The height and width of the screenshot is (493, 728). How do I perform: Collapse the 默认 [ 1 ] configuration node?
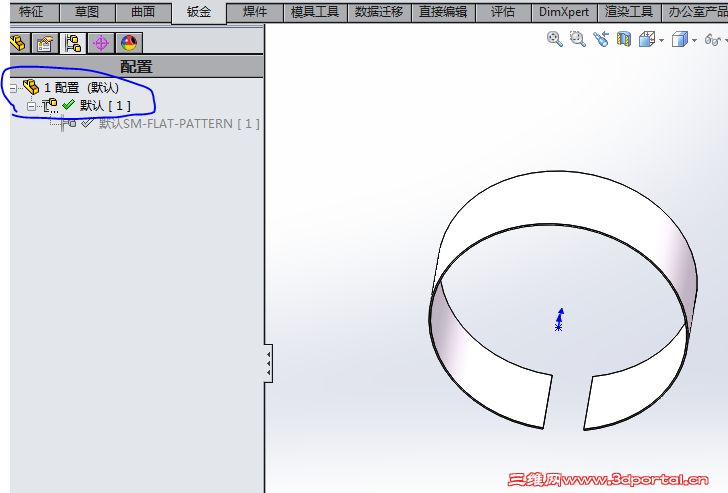pos(31,107)
